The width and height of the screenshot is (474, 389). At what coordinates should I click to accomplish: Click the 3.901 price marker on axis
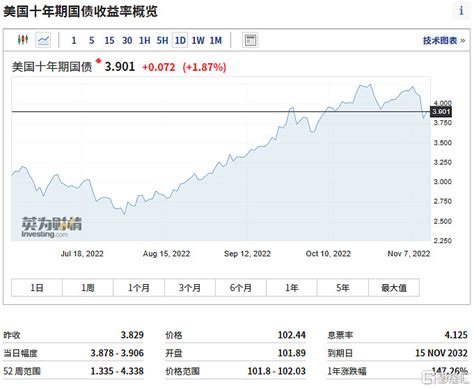441,112
